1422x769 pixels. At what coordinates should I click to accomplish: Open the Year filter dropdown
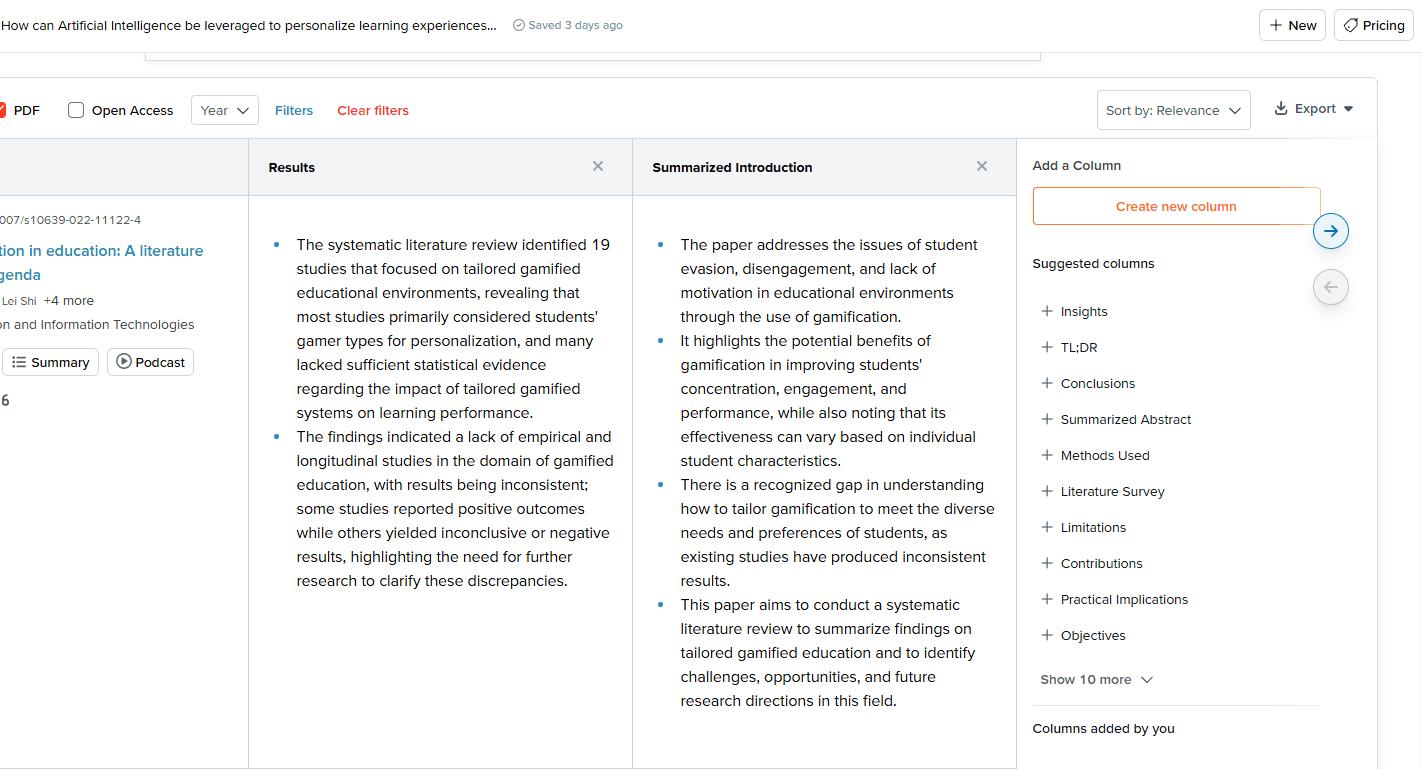tap(224, 110)
